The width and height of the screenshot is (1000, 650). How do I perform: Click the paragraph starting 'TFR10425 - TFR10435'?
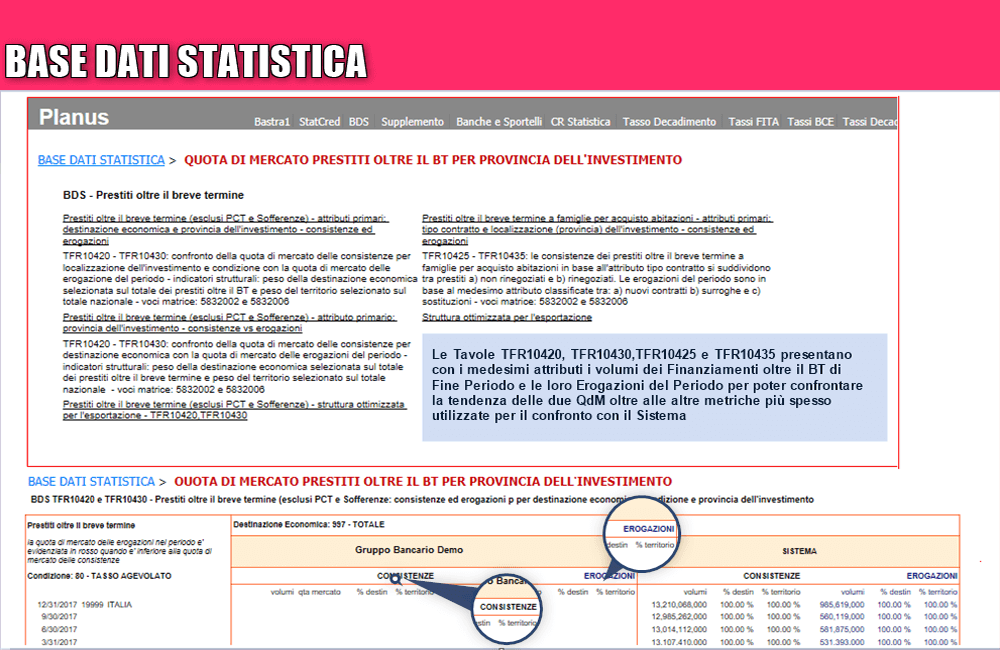click(x=596, y=279)
